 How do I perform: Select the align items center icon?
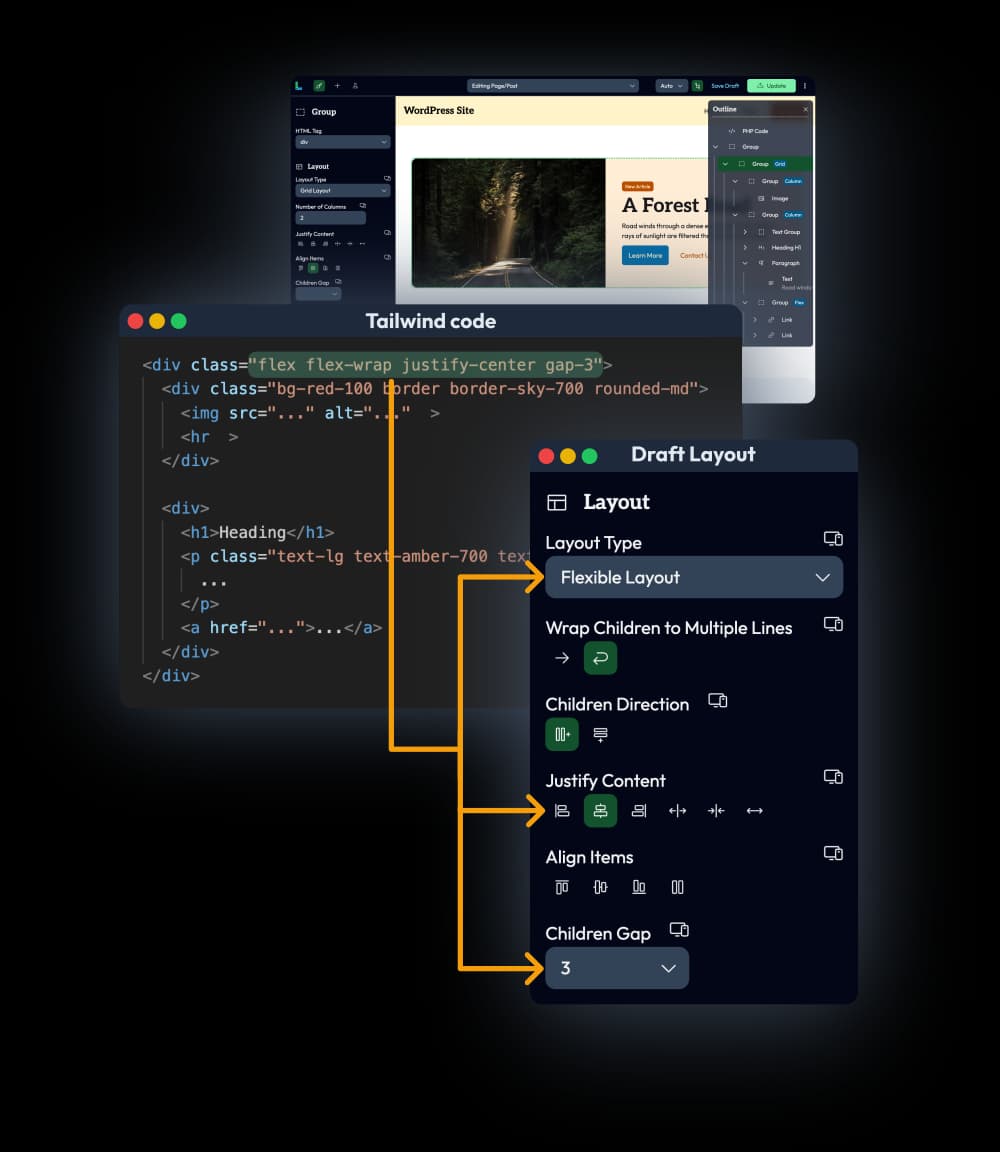pyautogui.click(x=600, y=886)
